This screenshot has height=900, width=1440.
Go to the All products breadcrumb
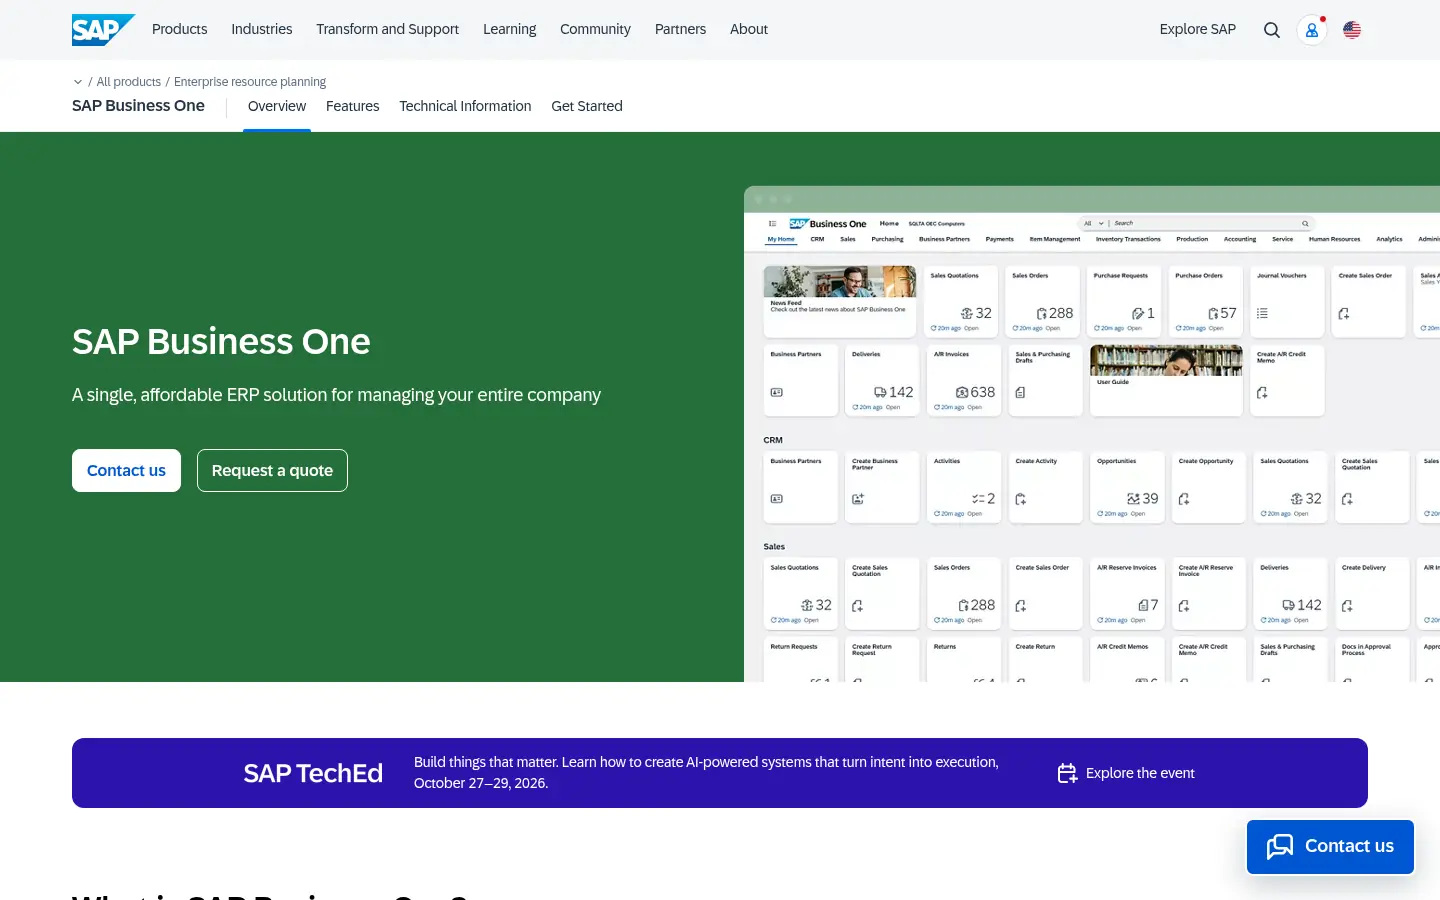click(129, 82)
